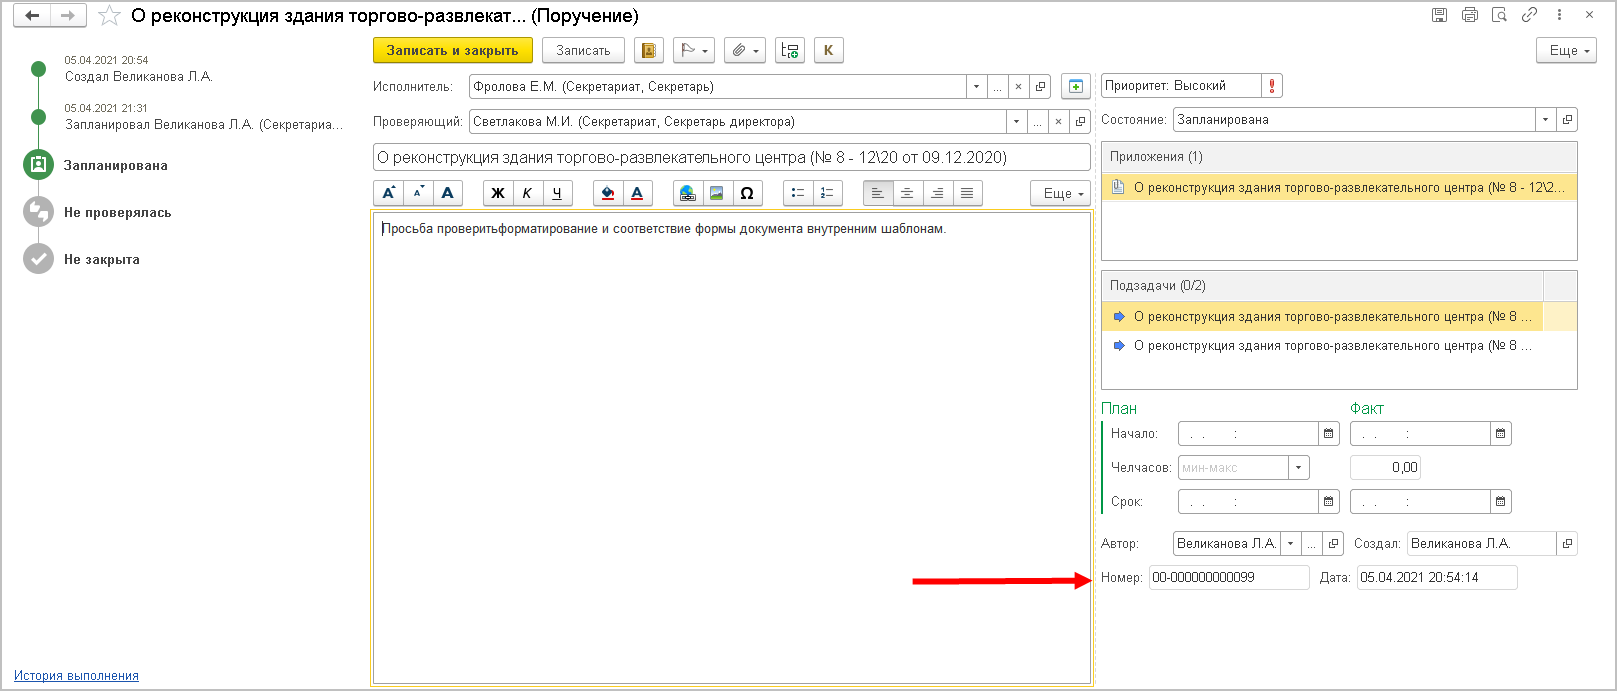Open the font settings A icon
Viewport: 1617px width, 691px height.
(448, 193)
